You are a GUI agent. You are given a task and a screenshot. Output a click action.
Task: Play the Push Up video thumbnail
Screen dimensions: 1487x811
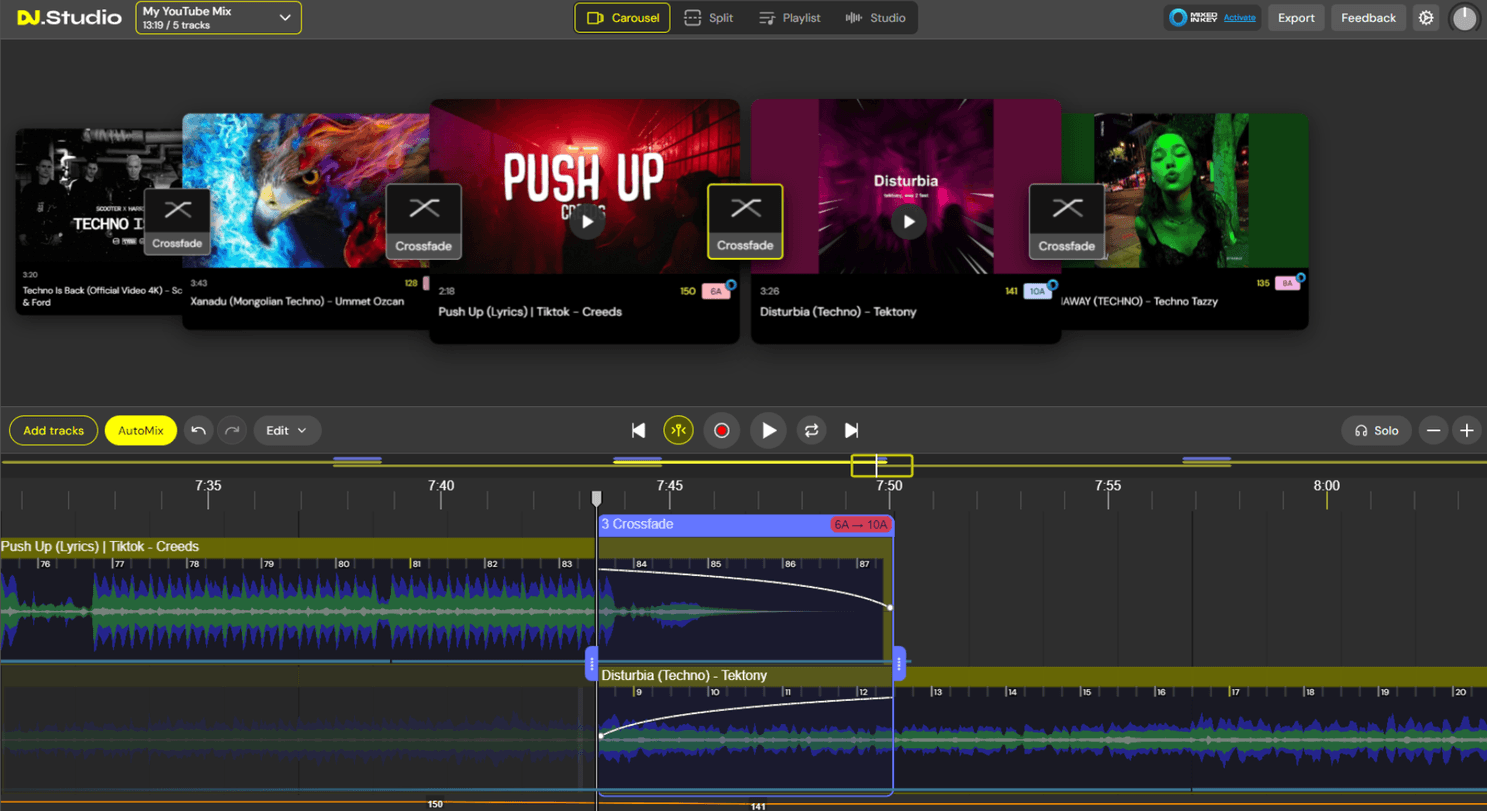587,222
